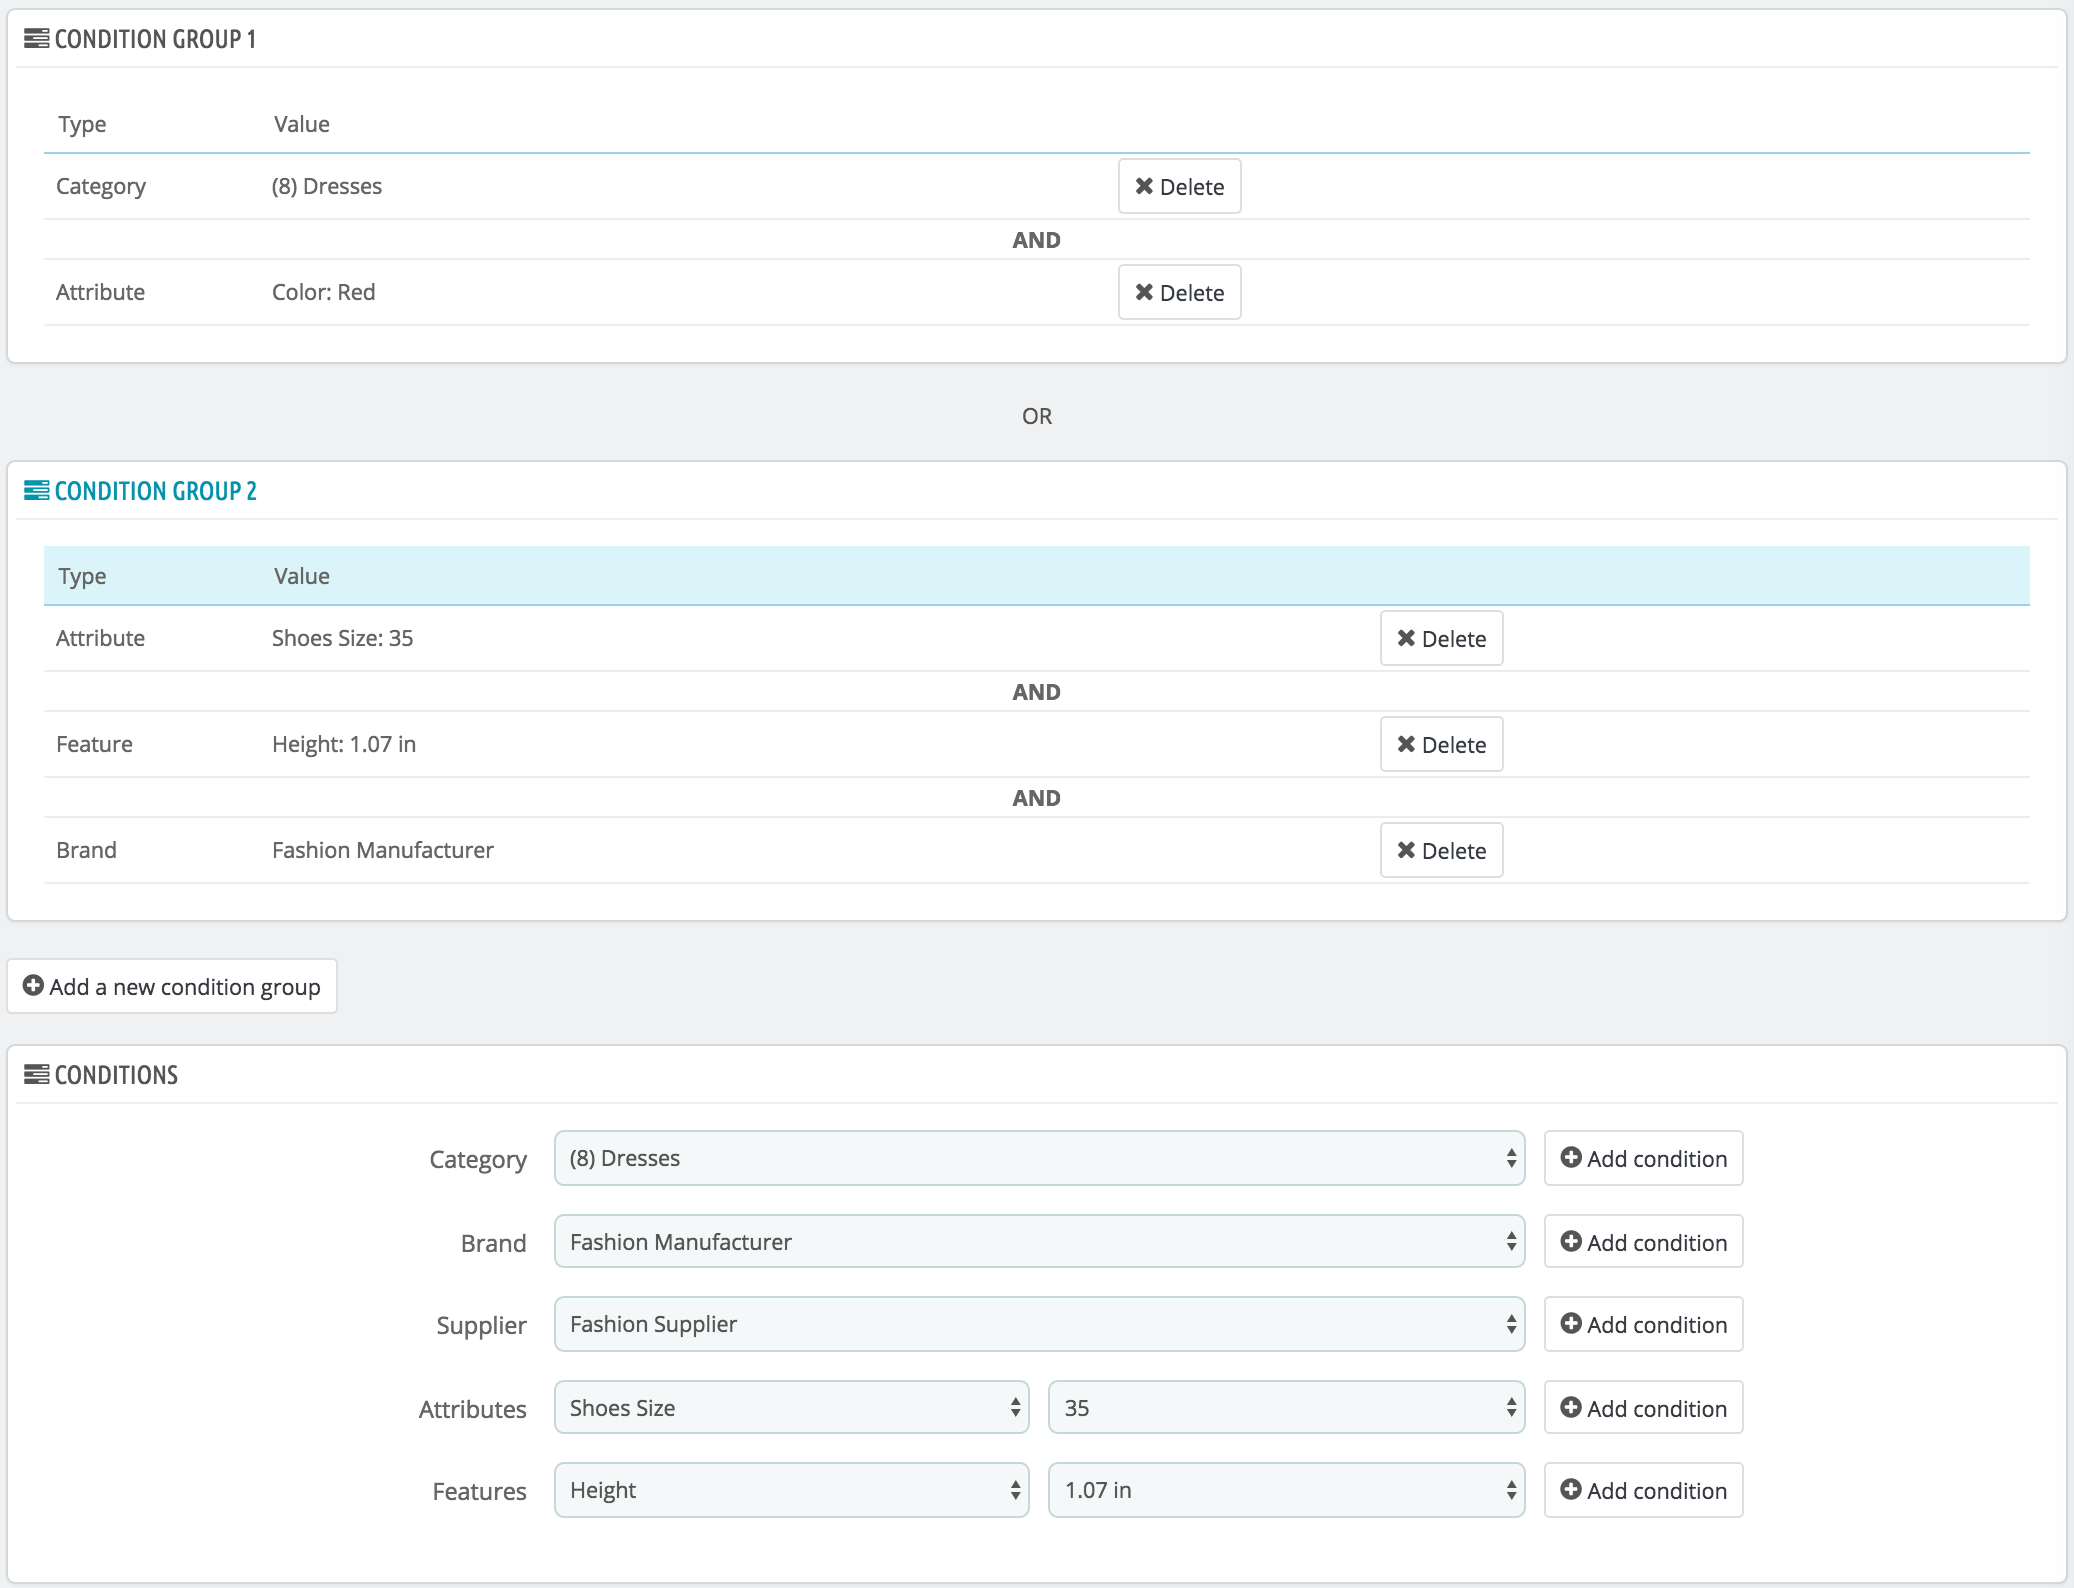Delete the Fashion Manufacturer brand condition

[1441, 851]
